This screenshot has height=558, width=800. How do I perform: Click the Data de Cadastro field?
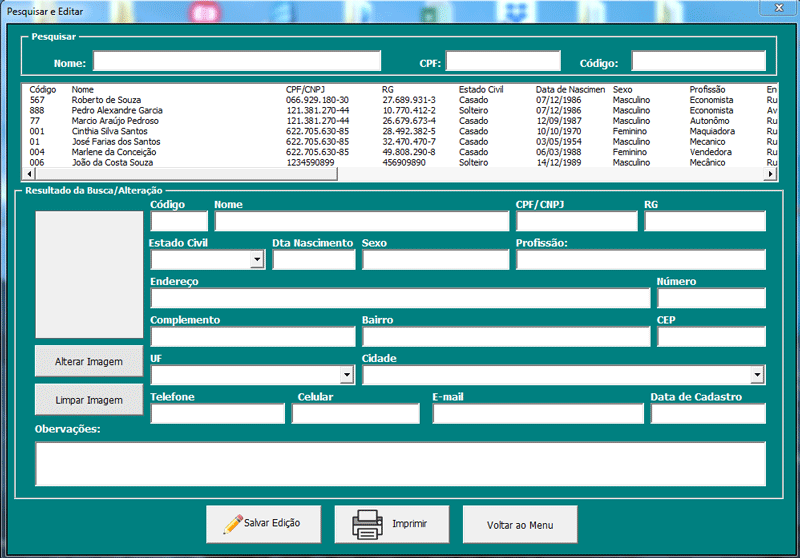pyautogui.click(x=708, y=414)
